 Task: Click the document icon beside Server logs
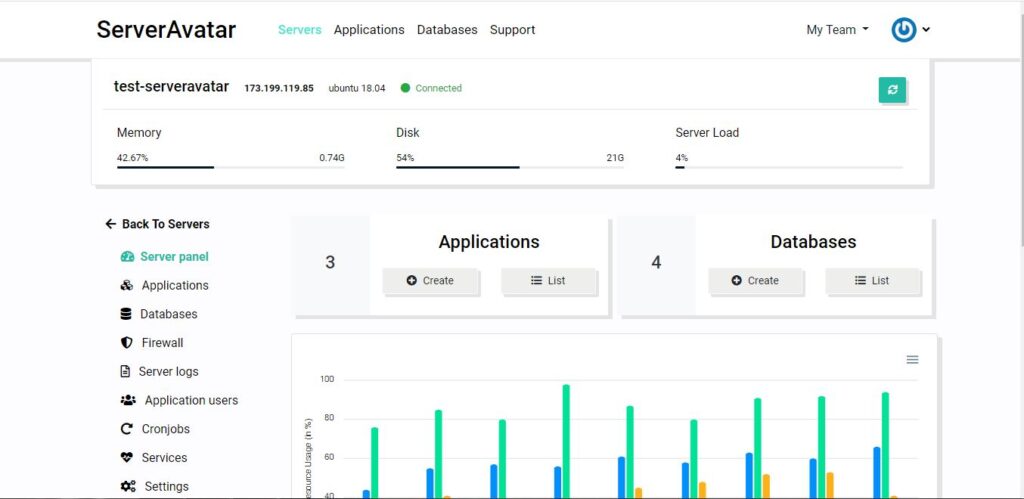(125, 372)
